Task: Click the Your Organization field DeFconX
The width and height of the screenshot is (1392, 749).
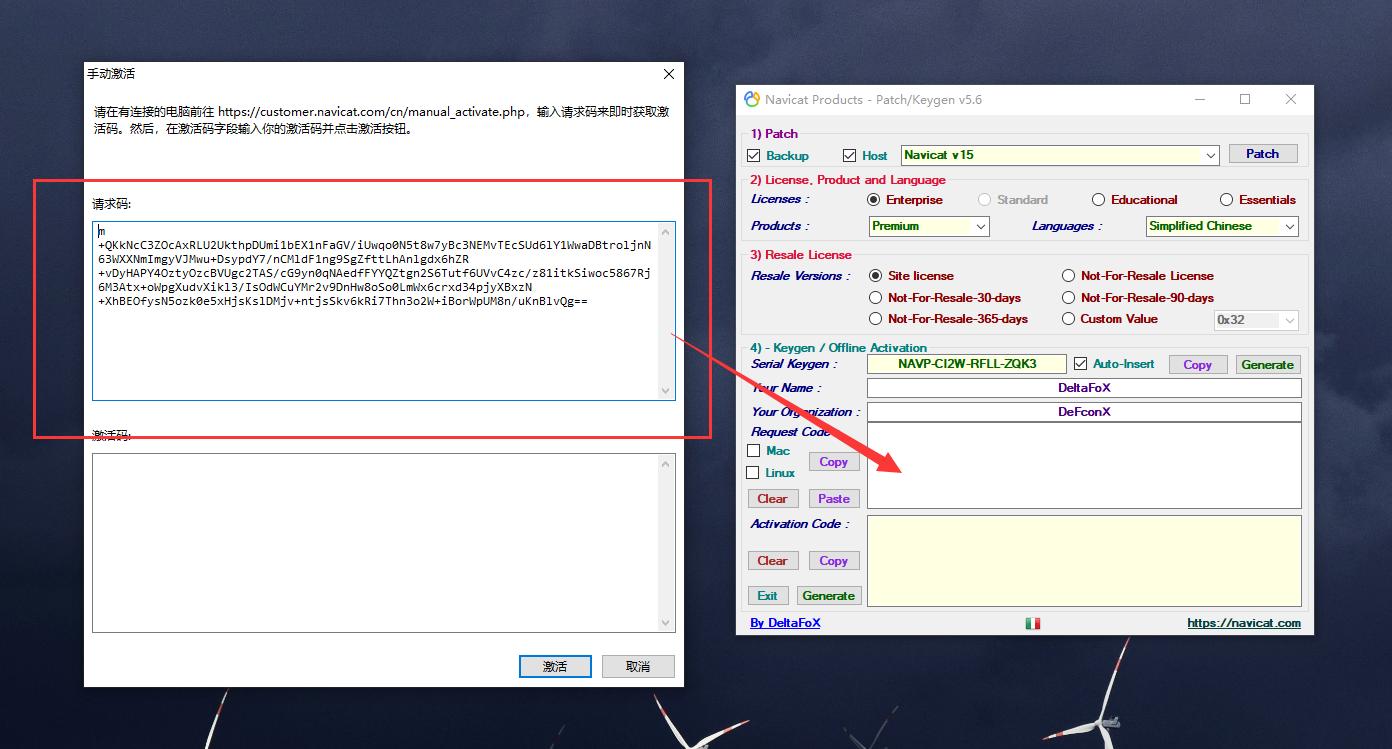Action: click(x=1084, y=412)
